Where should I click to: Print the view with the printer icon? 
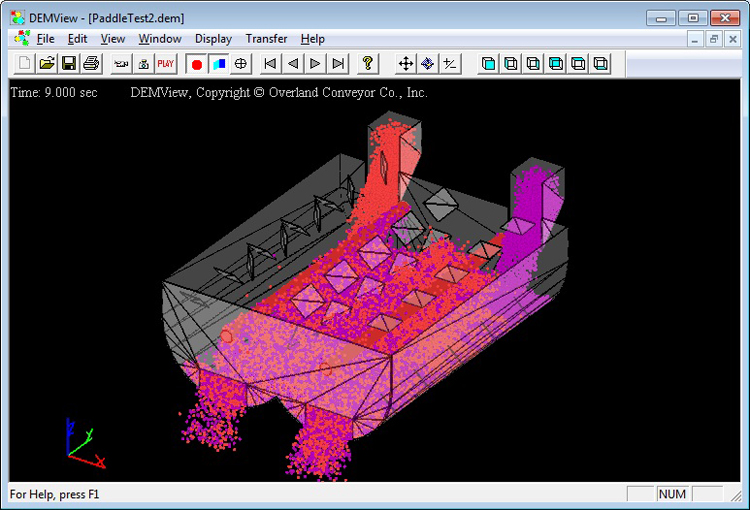tap(92, 64)
